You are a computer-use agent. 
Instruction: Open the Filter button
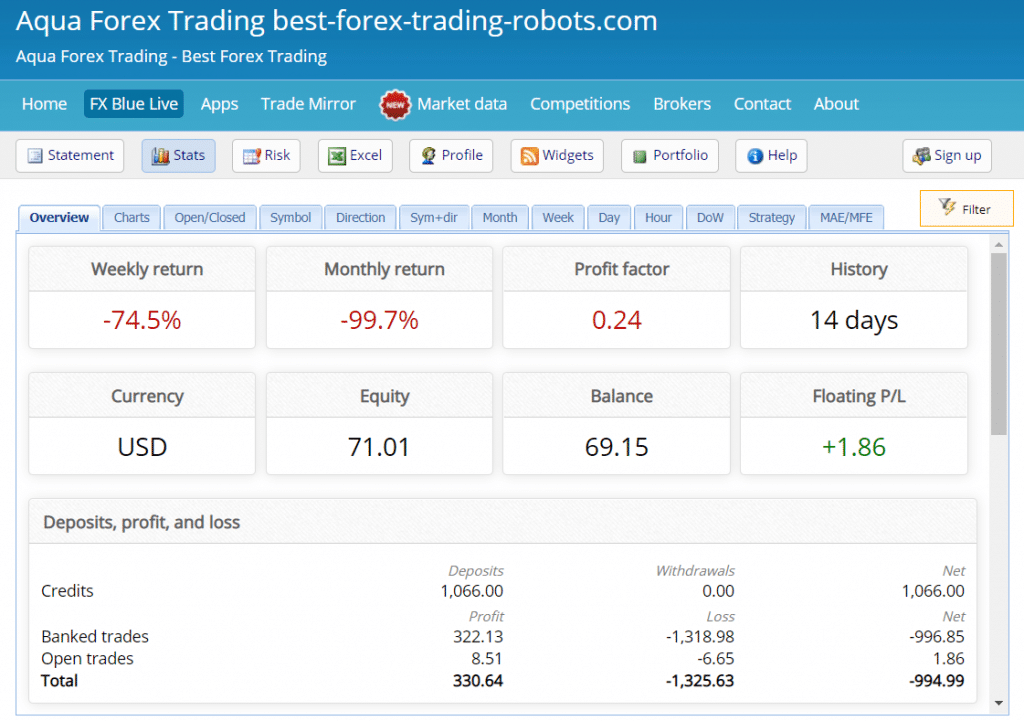coord(966,209)
